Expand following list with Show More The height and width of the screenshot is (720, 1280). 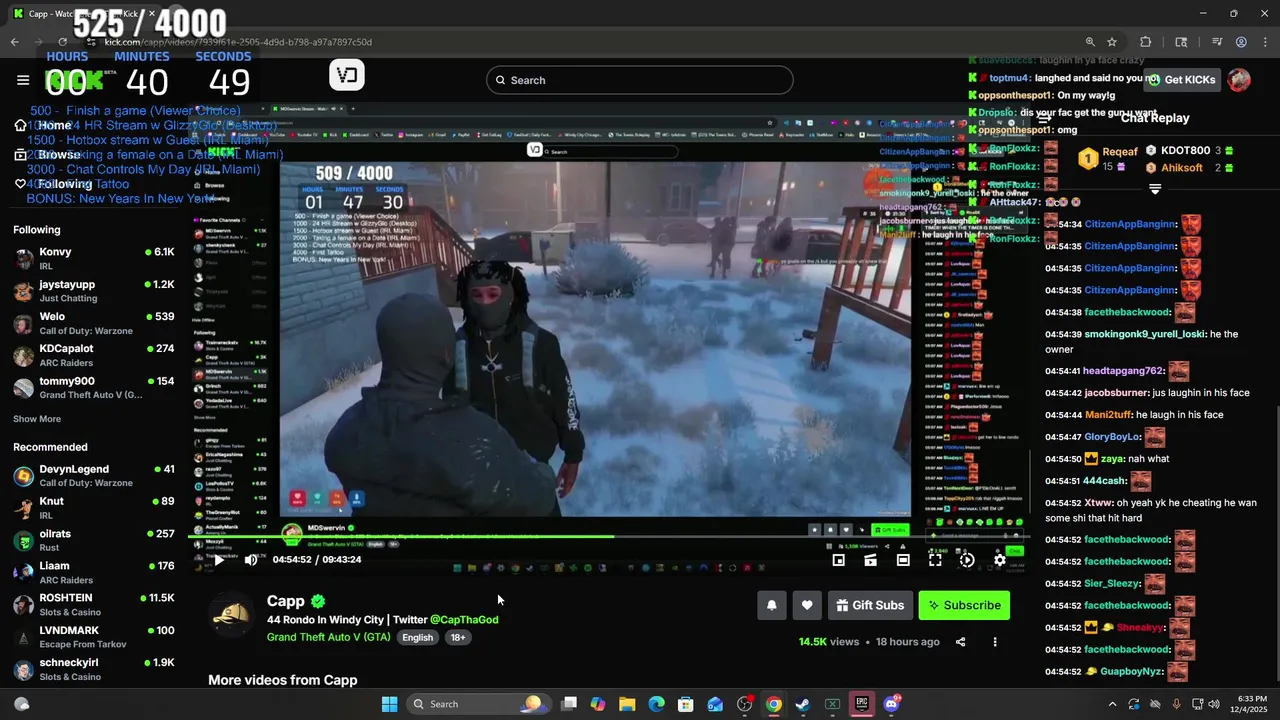pyautogui.click(x=37, y=419)
